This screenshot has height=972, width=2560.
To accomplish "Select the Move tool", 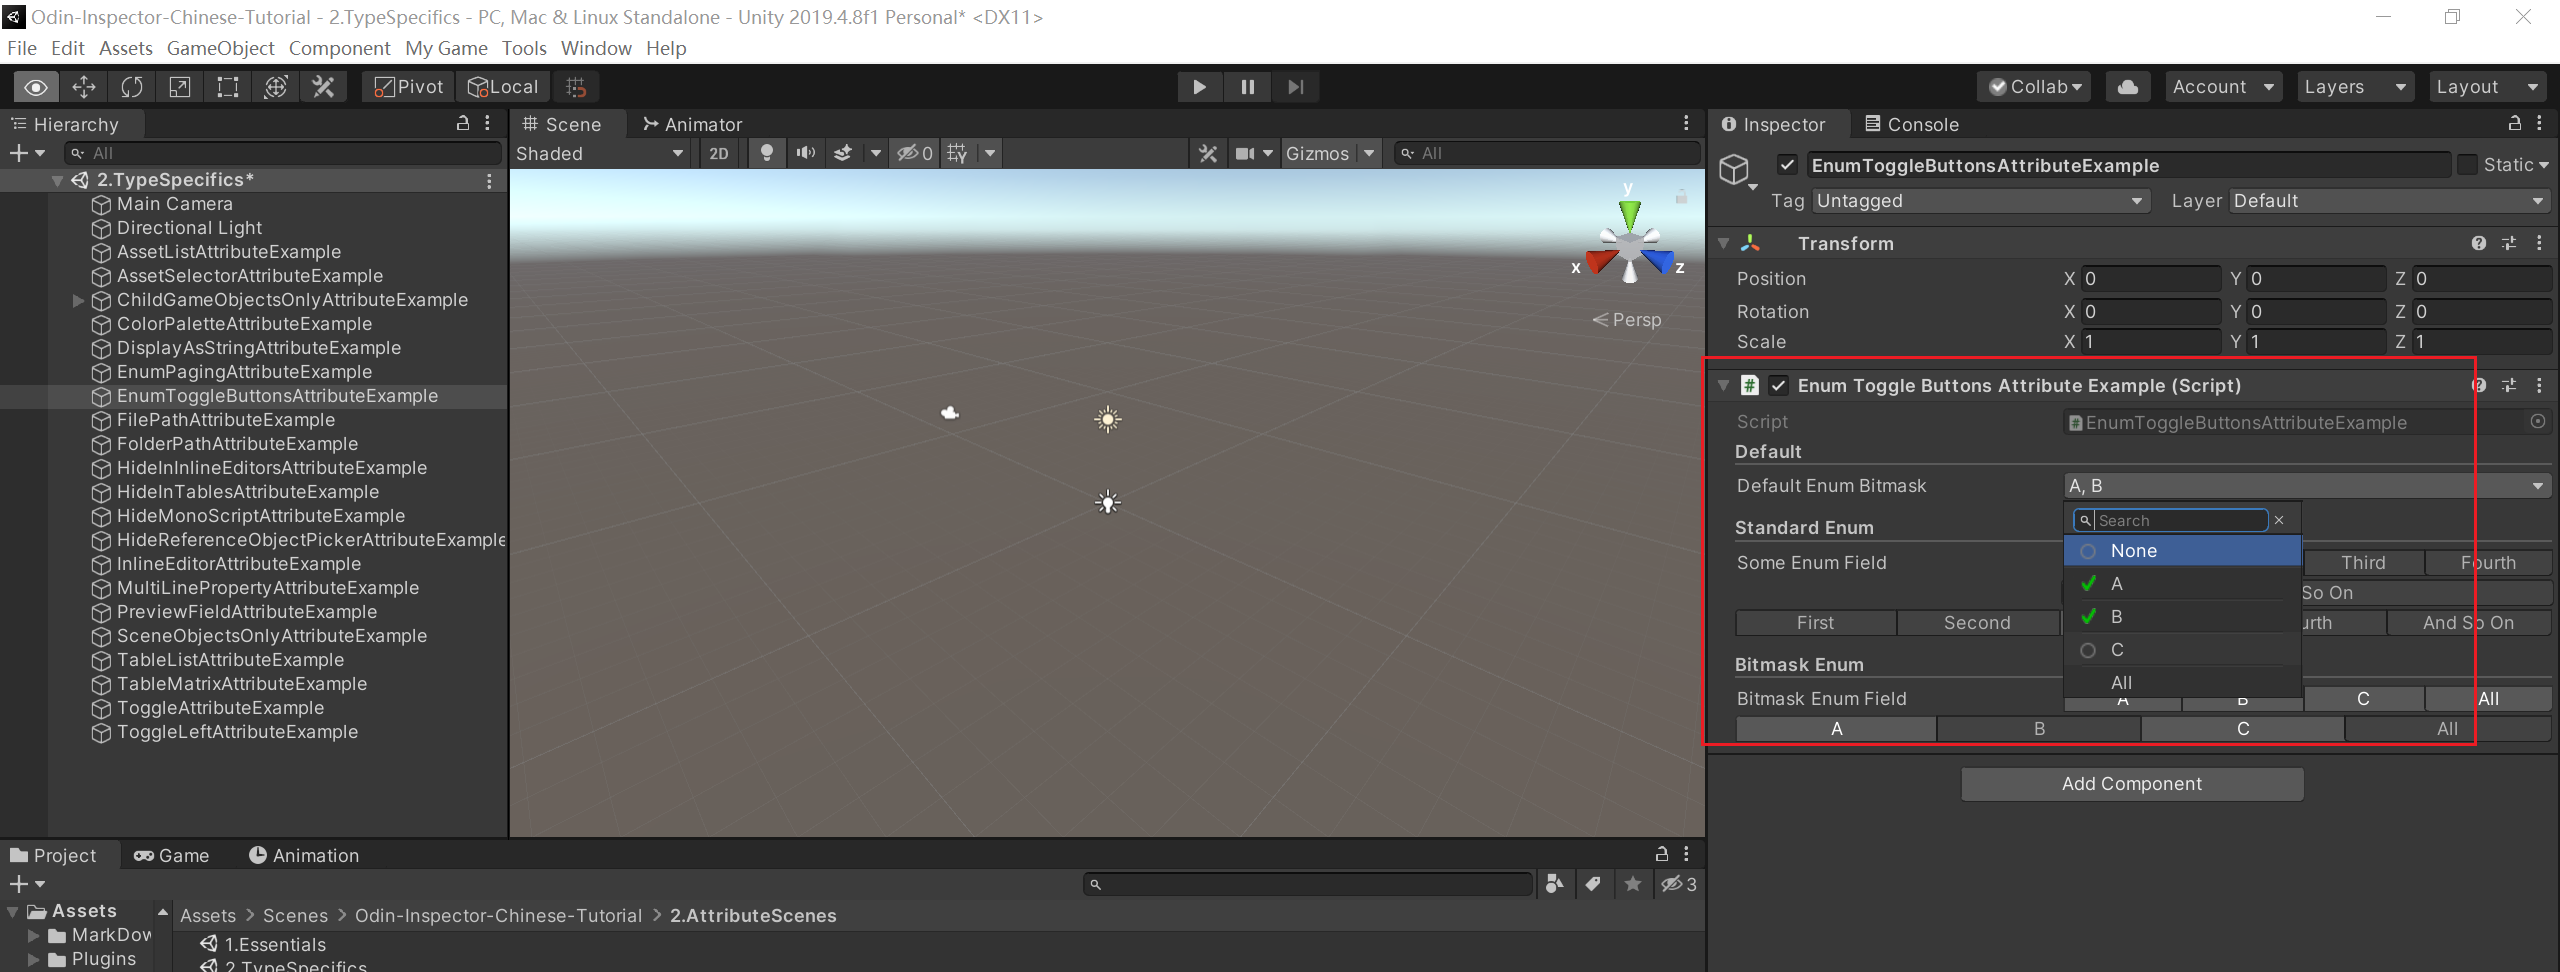I will (84, 87).
